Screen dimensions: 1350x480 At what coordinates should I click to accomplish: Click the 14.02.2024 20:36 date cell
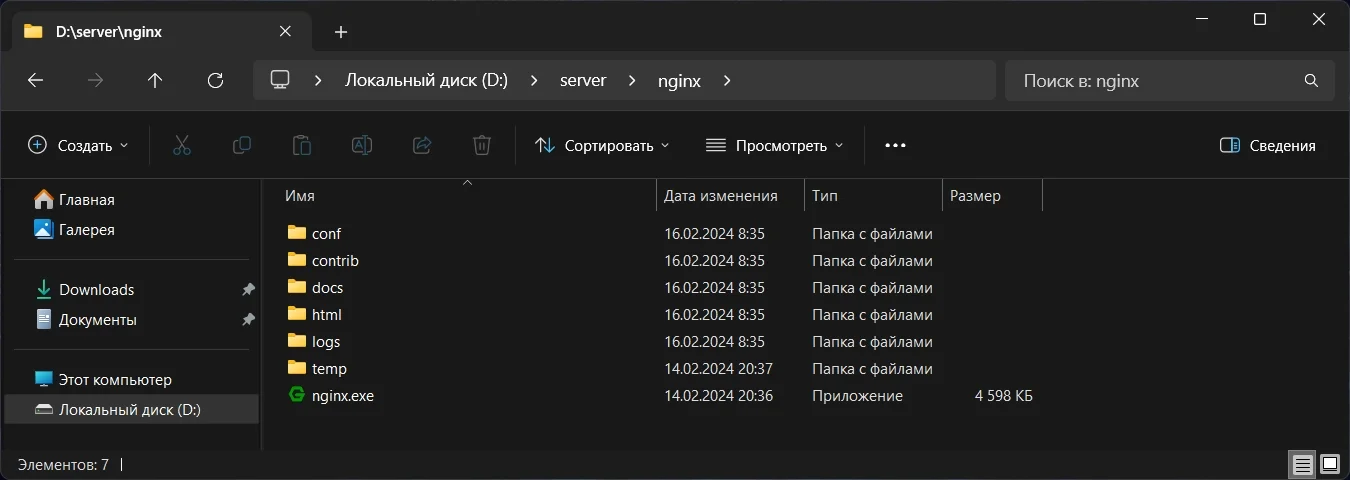click(x=718, y=395)
